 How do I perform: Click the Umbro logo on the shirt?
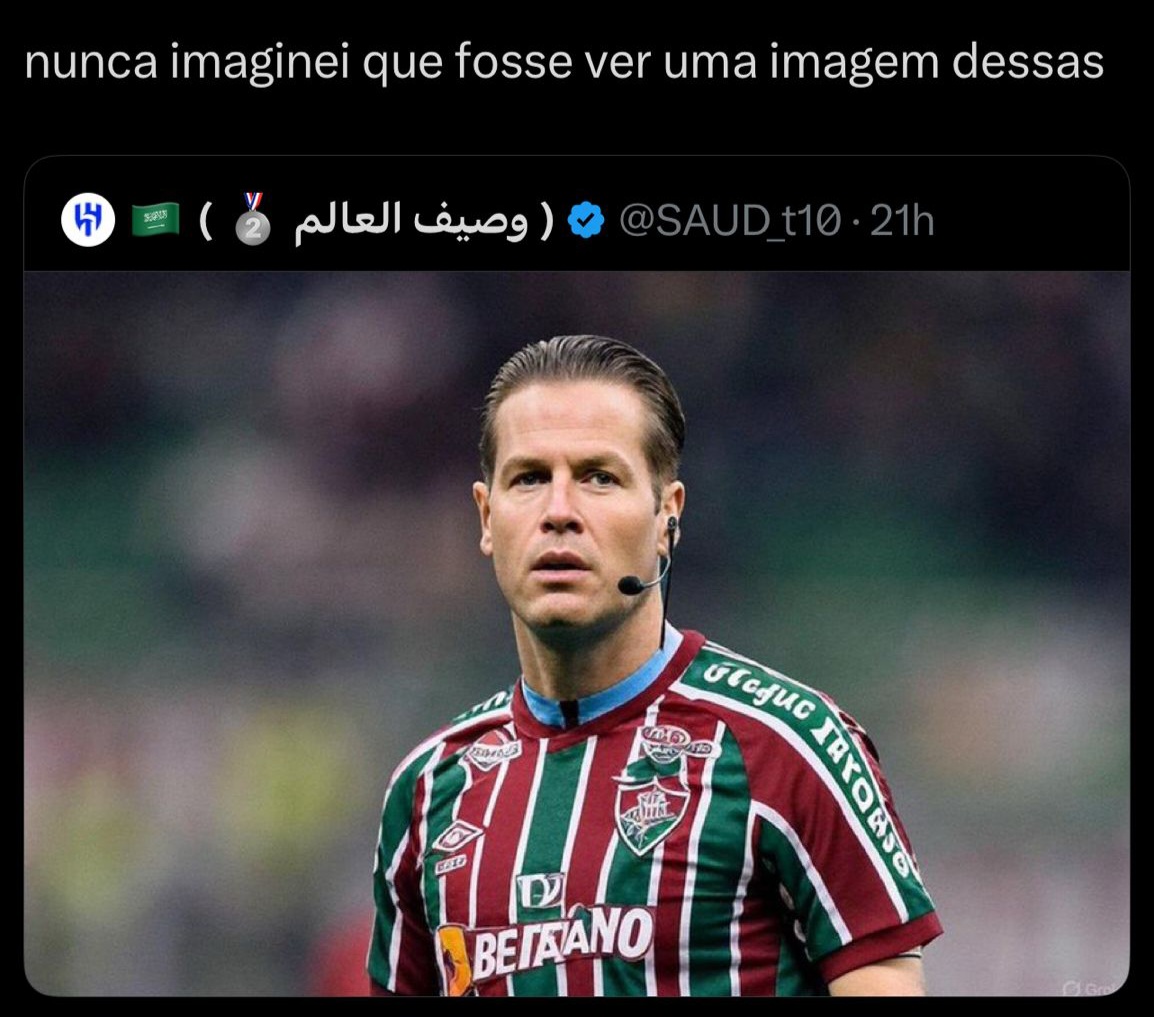pyautogui.click(x=457, y=836)
